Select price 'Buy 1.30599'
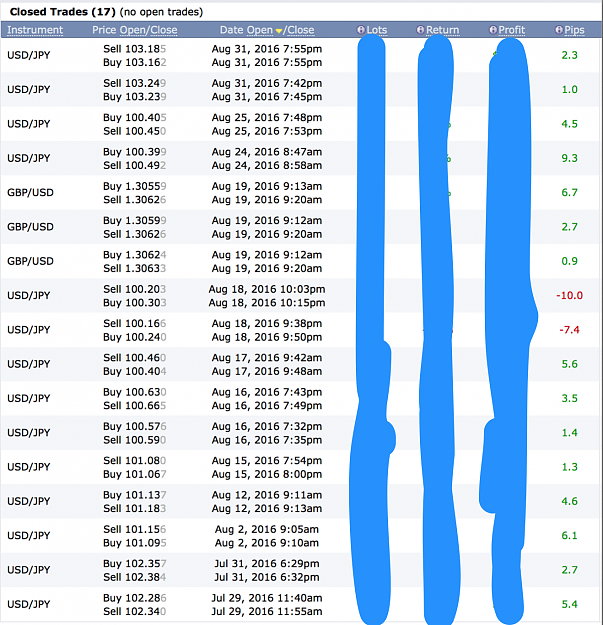Image resolution: width=603 pixels, height=625 pixels. (135, 220)
